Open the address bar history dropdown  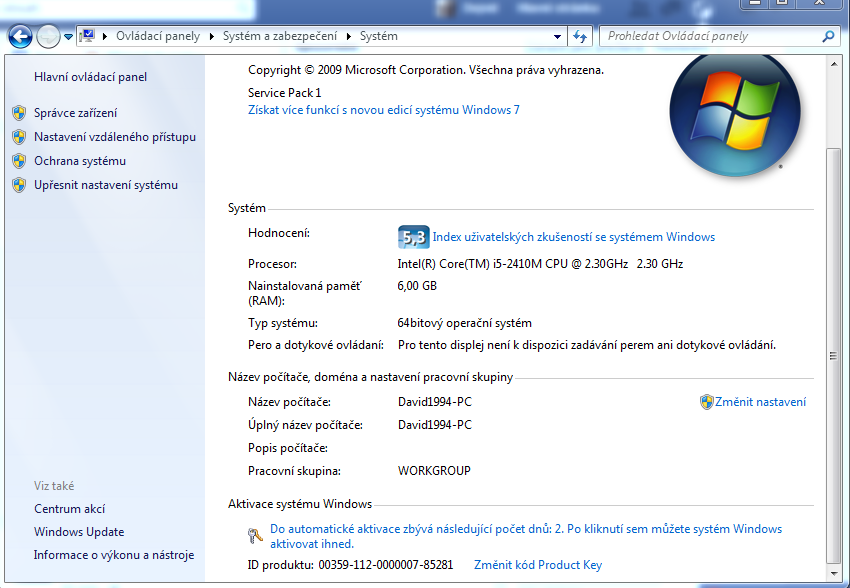click(x=557, y=37)
